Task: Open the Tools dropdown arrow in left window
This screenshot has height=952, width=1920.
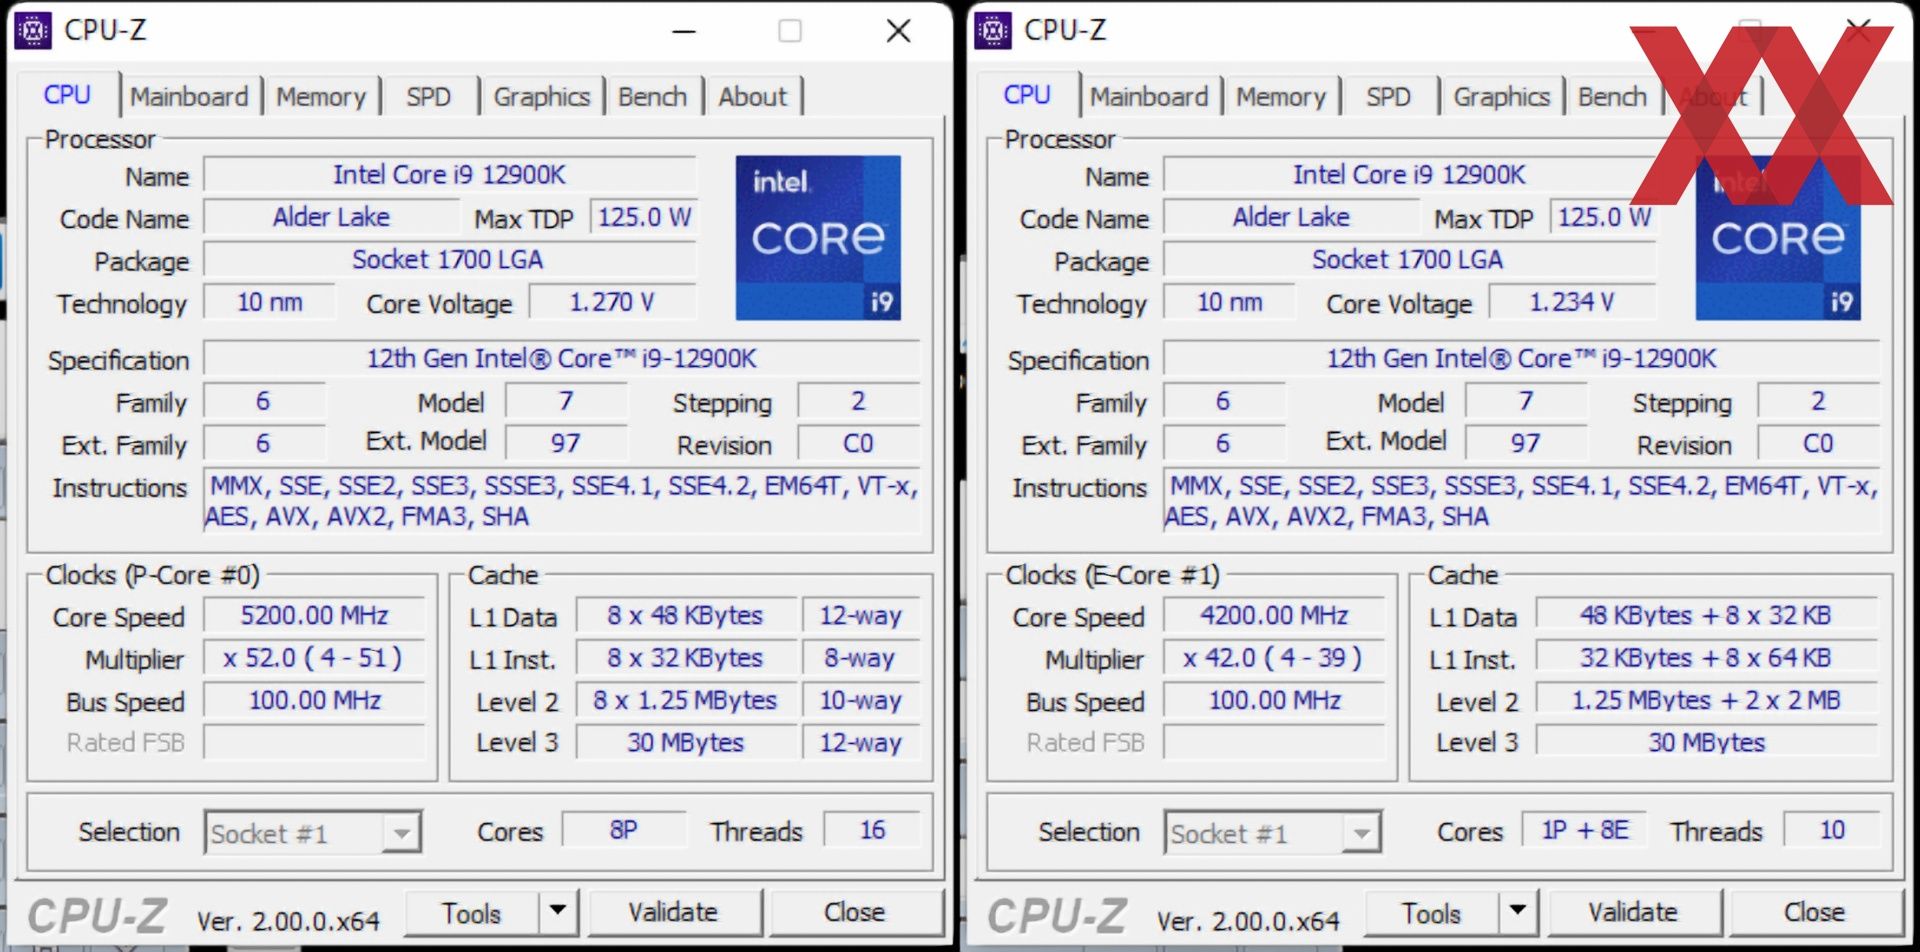Action: pyautogui.click(x=559, y=911)
